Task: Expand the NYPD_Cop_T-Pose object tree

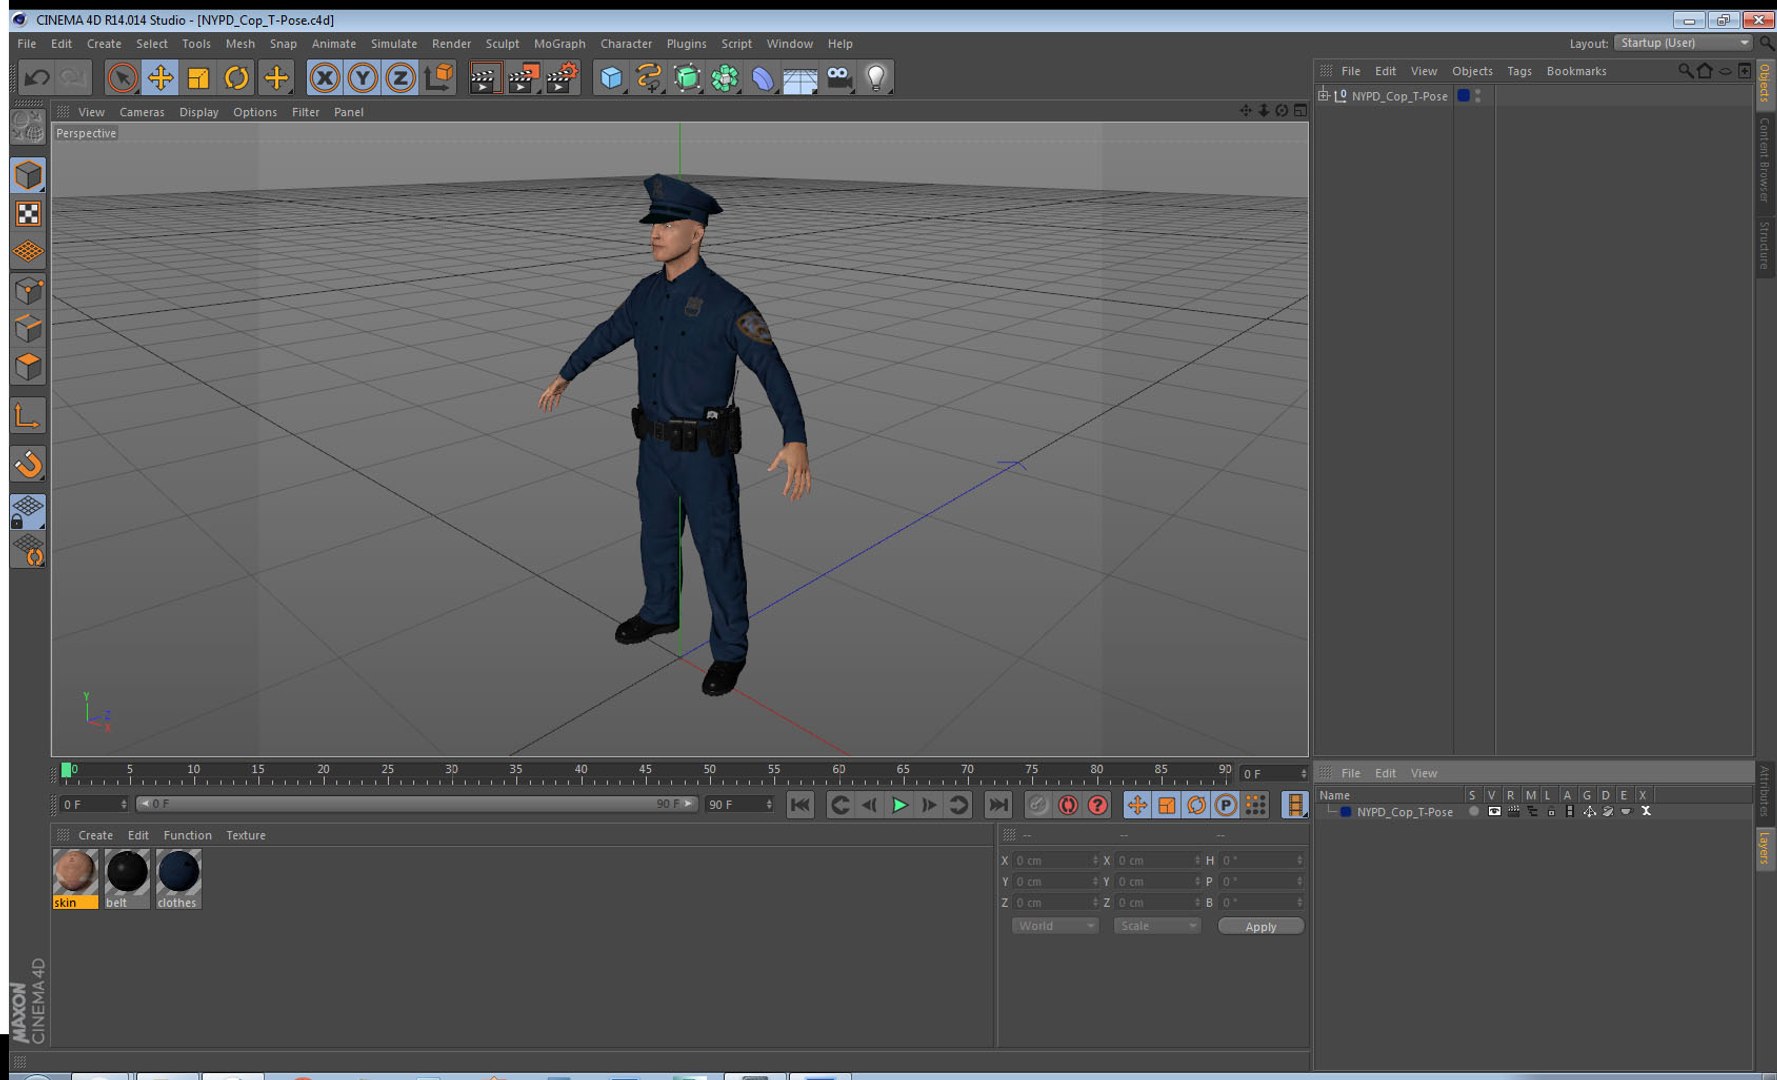Action: coord(1323,96)
